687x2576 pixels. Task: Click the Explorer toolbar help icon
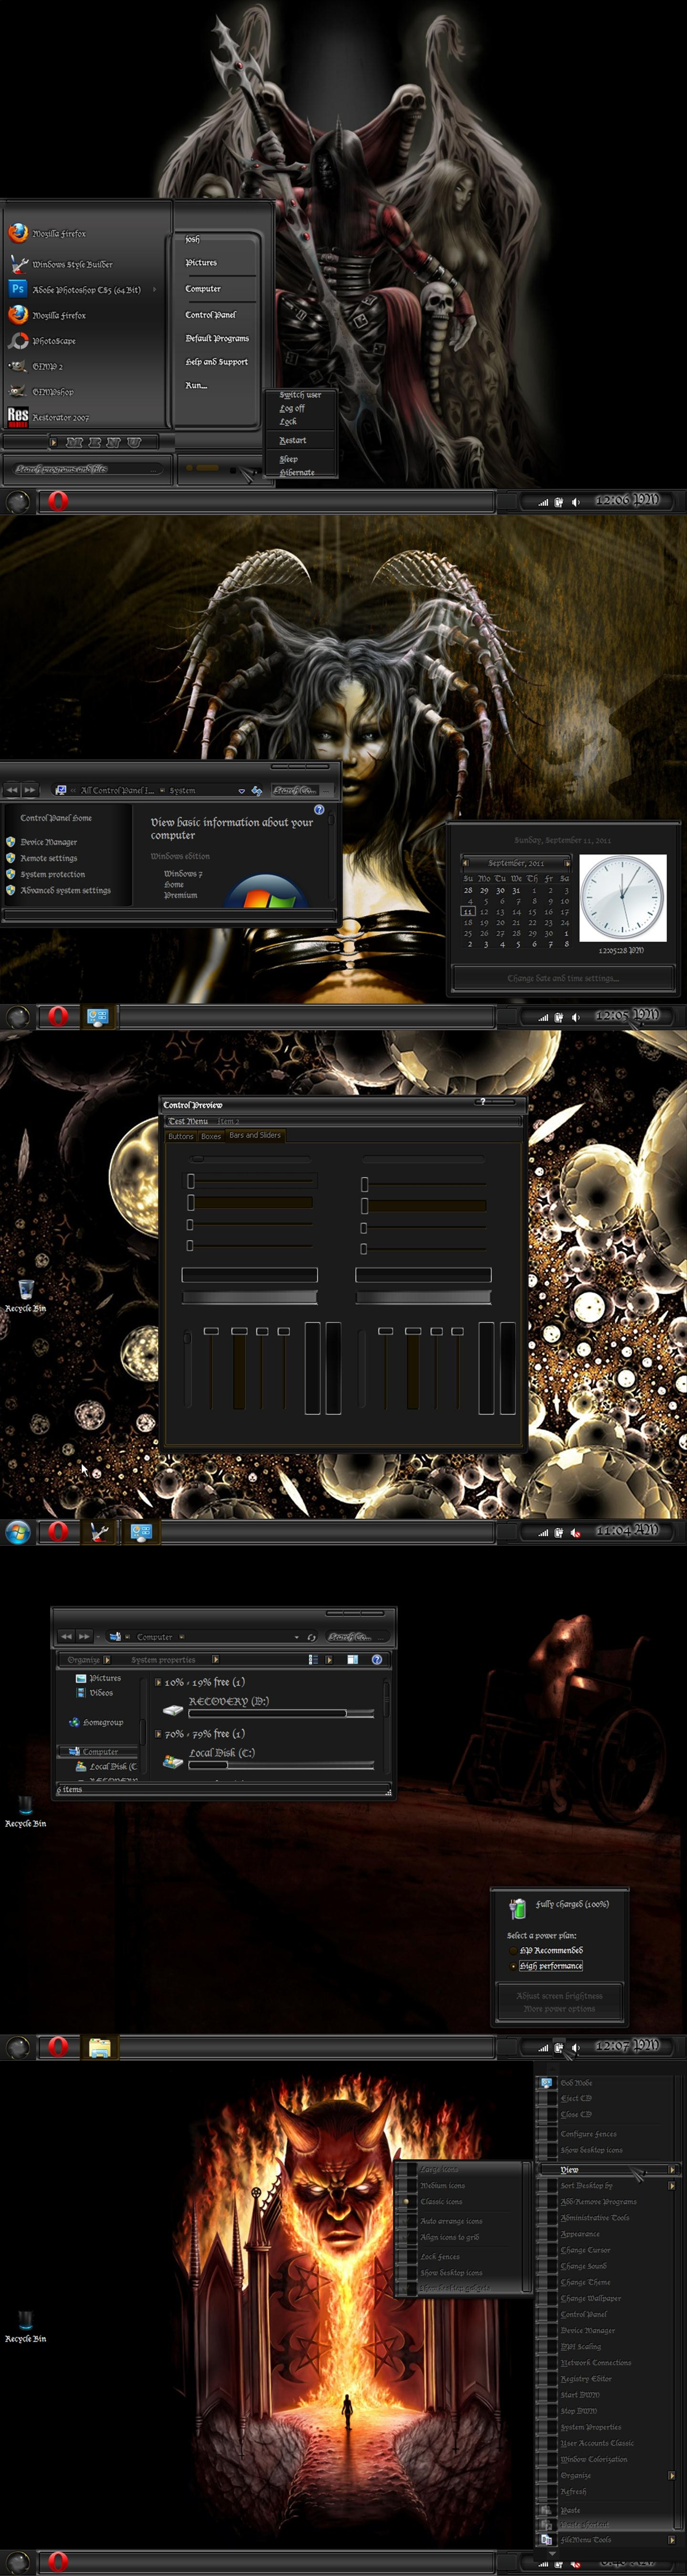pos(377,1659)
